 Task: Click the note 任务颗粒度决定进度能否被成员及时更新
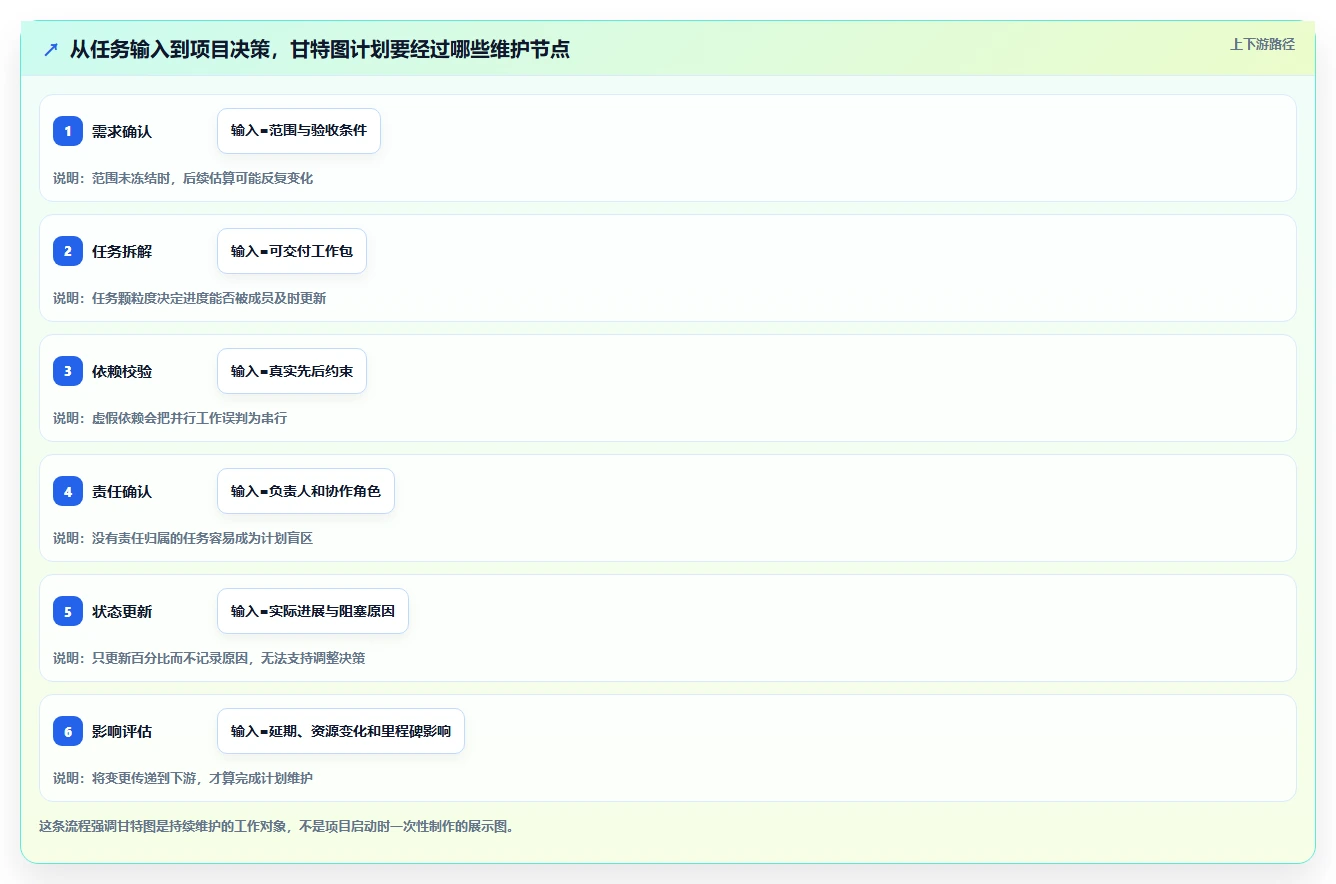209,298
